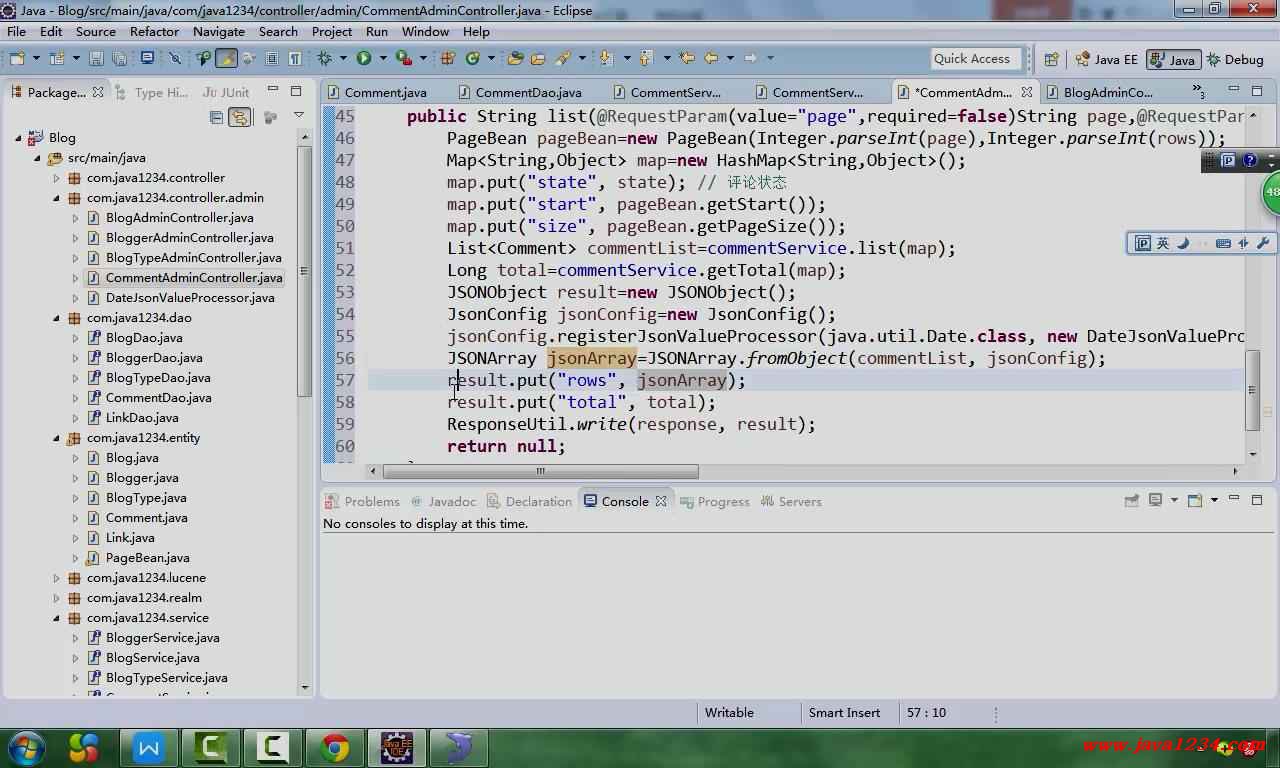The height and width of the screenshot is (768, 1280).
Task: Open Package Explorer view menu triangle
Action: pyautogui.click(x=298, y=116)
